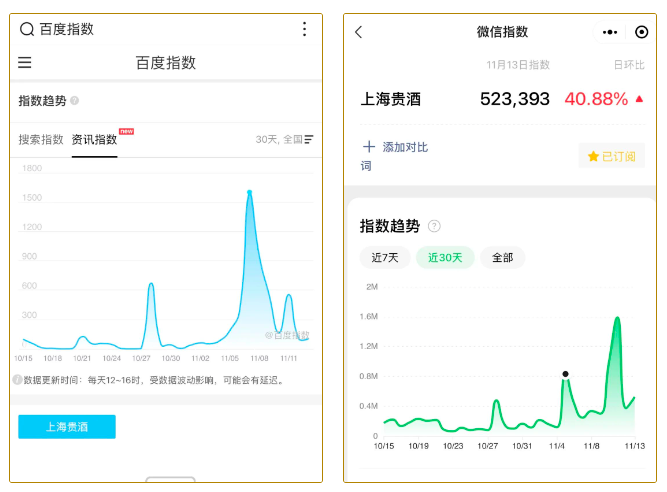Click the 1500 axis label on Baidu chart

coord(32,197)
